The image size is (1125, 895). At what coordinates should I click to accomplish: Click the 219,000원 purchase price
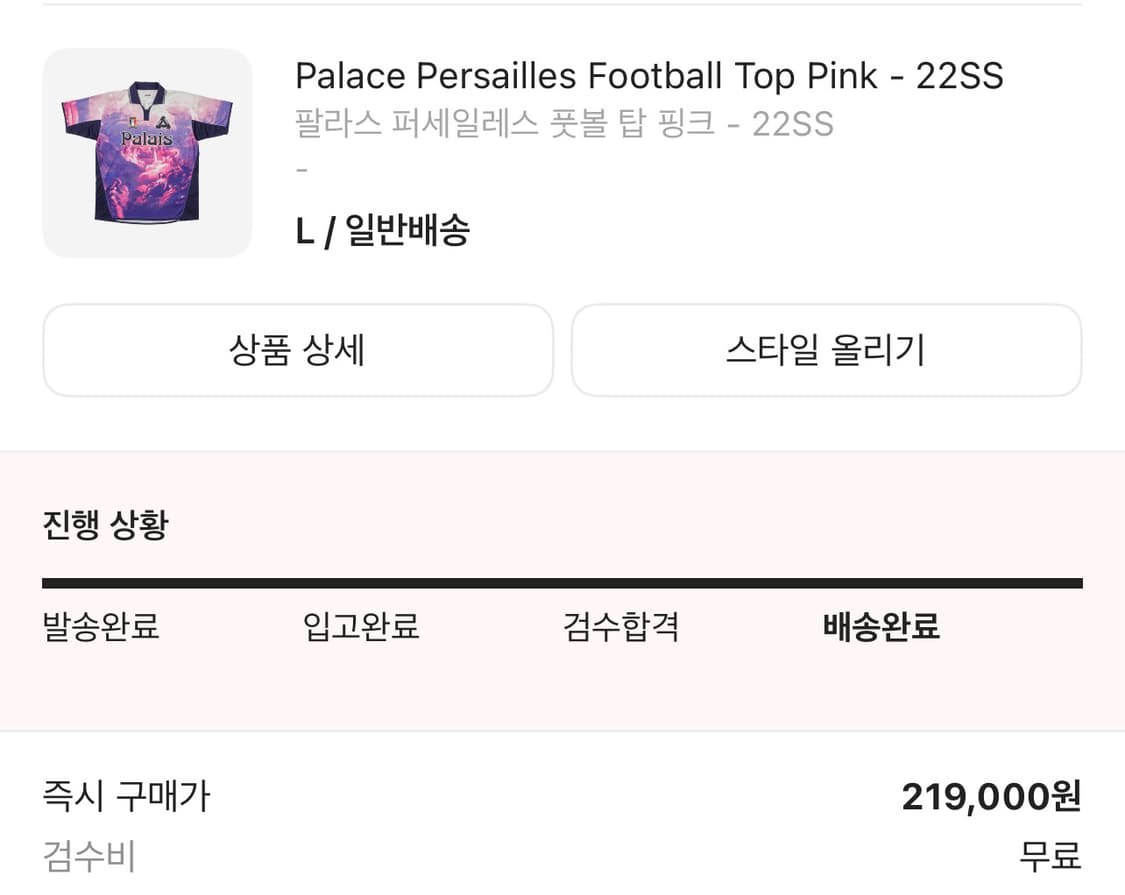point(988,797)
